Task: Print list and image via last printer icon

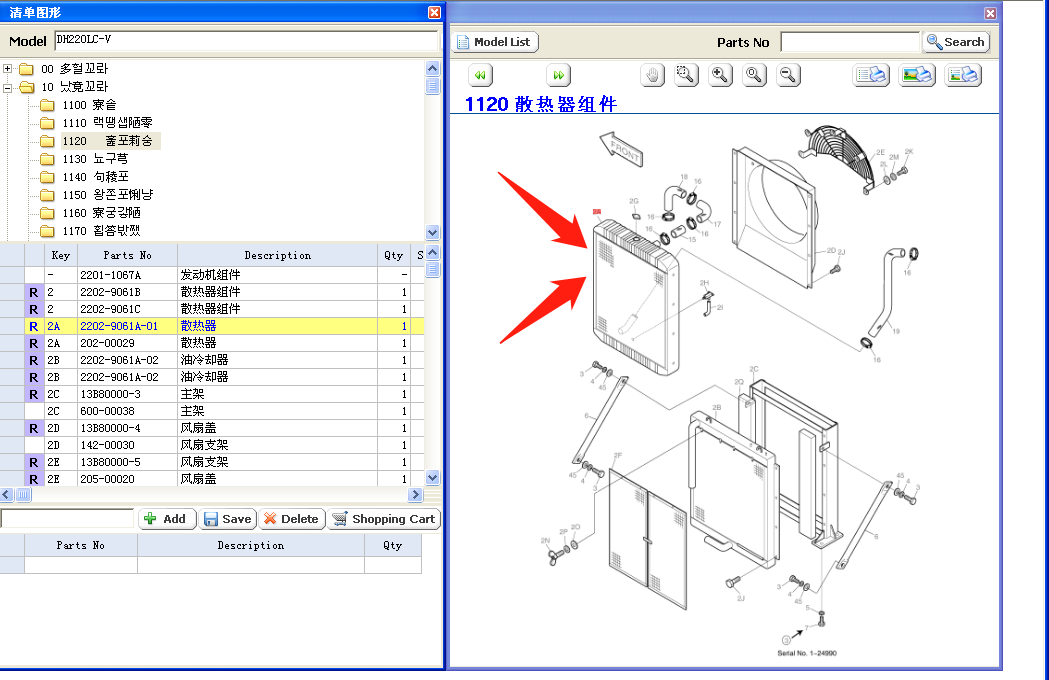Action: tap(963, 75)
